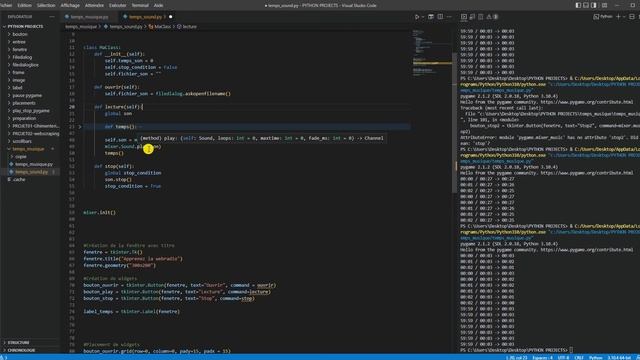Collapse PYTHON PROJECTS root folder
The height and width of the screenshot is (360, 640).
(x=24, y=26)
